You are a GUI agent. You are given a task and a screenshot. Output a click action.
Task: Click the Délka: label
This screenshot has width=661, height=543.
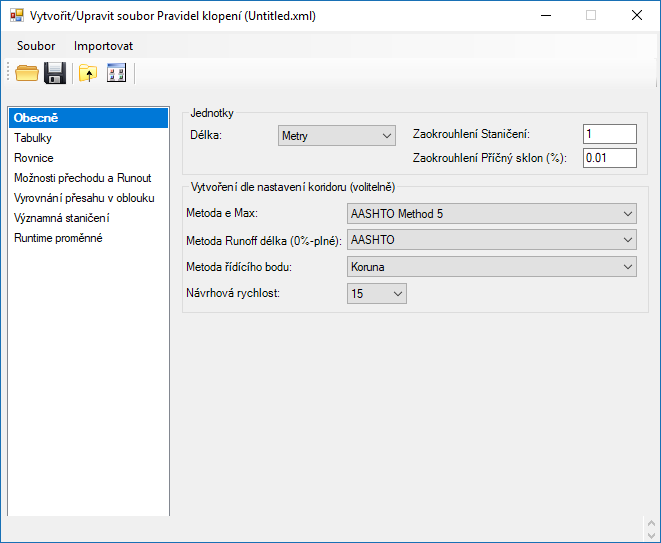tap(206, 135)
